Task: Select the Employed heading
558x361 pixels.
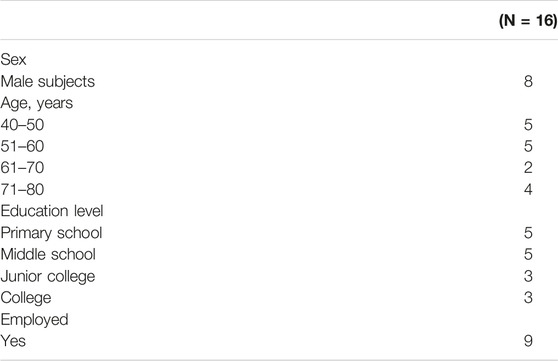Action: tap(34, 320)
